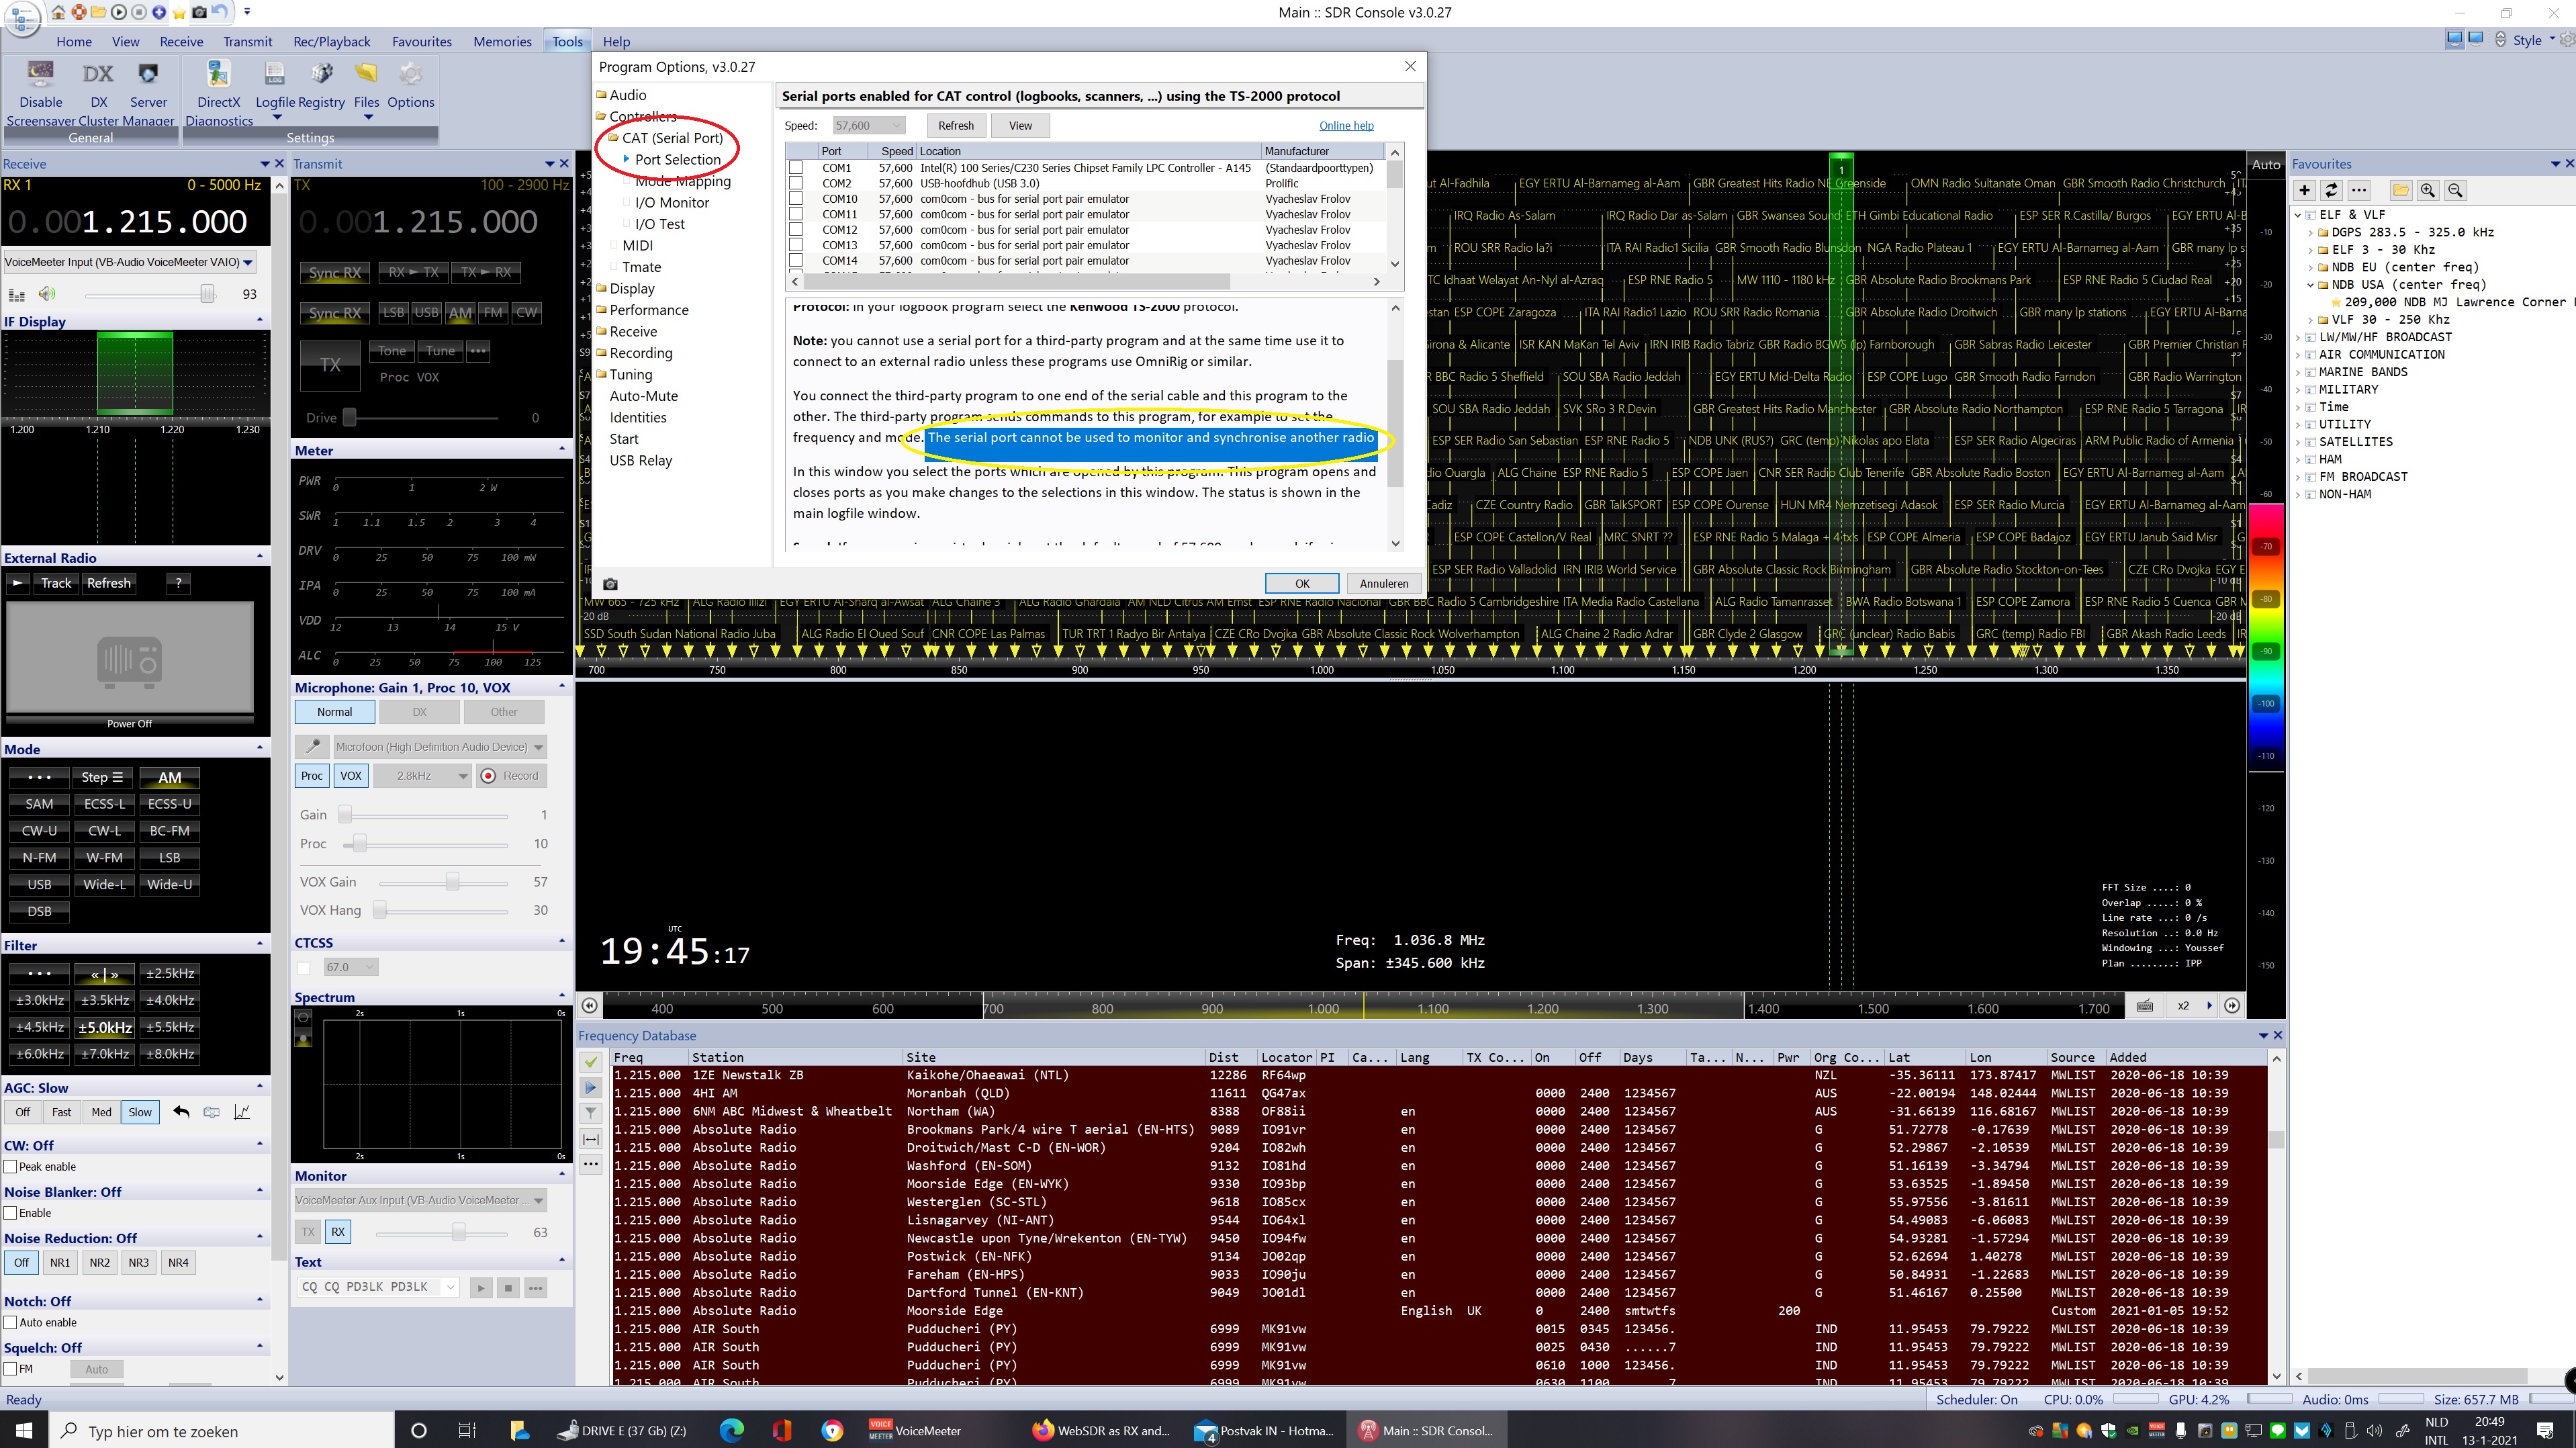Select the ±4.0kHz filter bandwidth
Viewport: 2576px width, 1448px height.
[169, 1000]
